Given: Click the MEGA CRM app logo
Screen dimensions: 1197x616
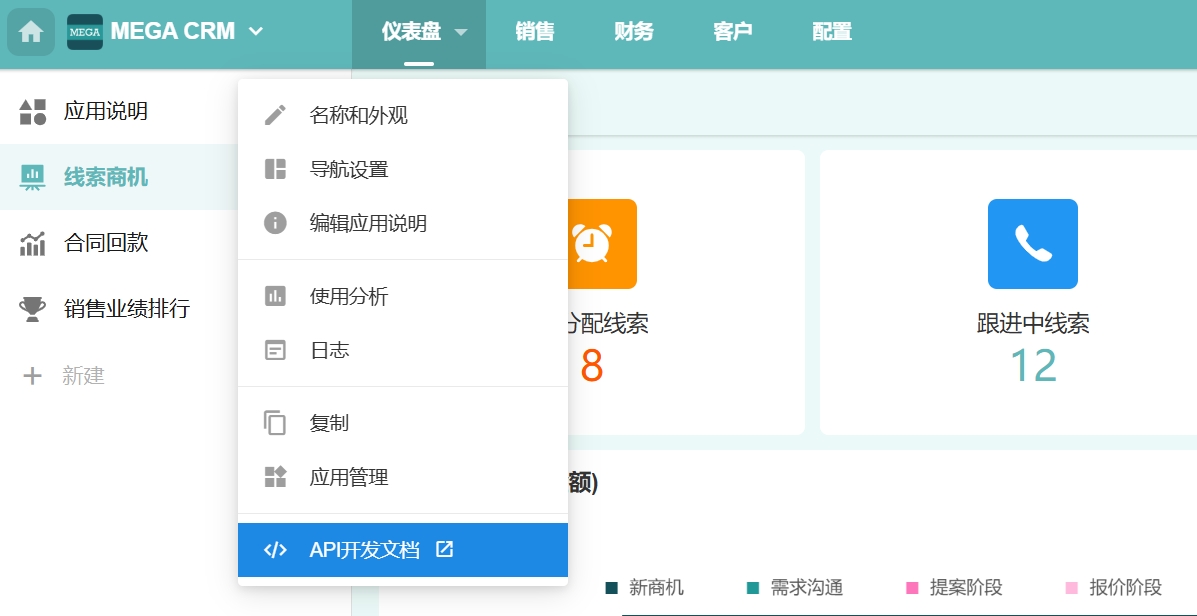Looking at the screenshot, I should click(x=85, y=32).
